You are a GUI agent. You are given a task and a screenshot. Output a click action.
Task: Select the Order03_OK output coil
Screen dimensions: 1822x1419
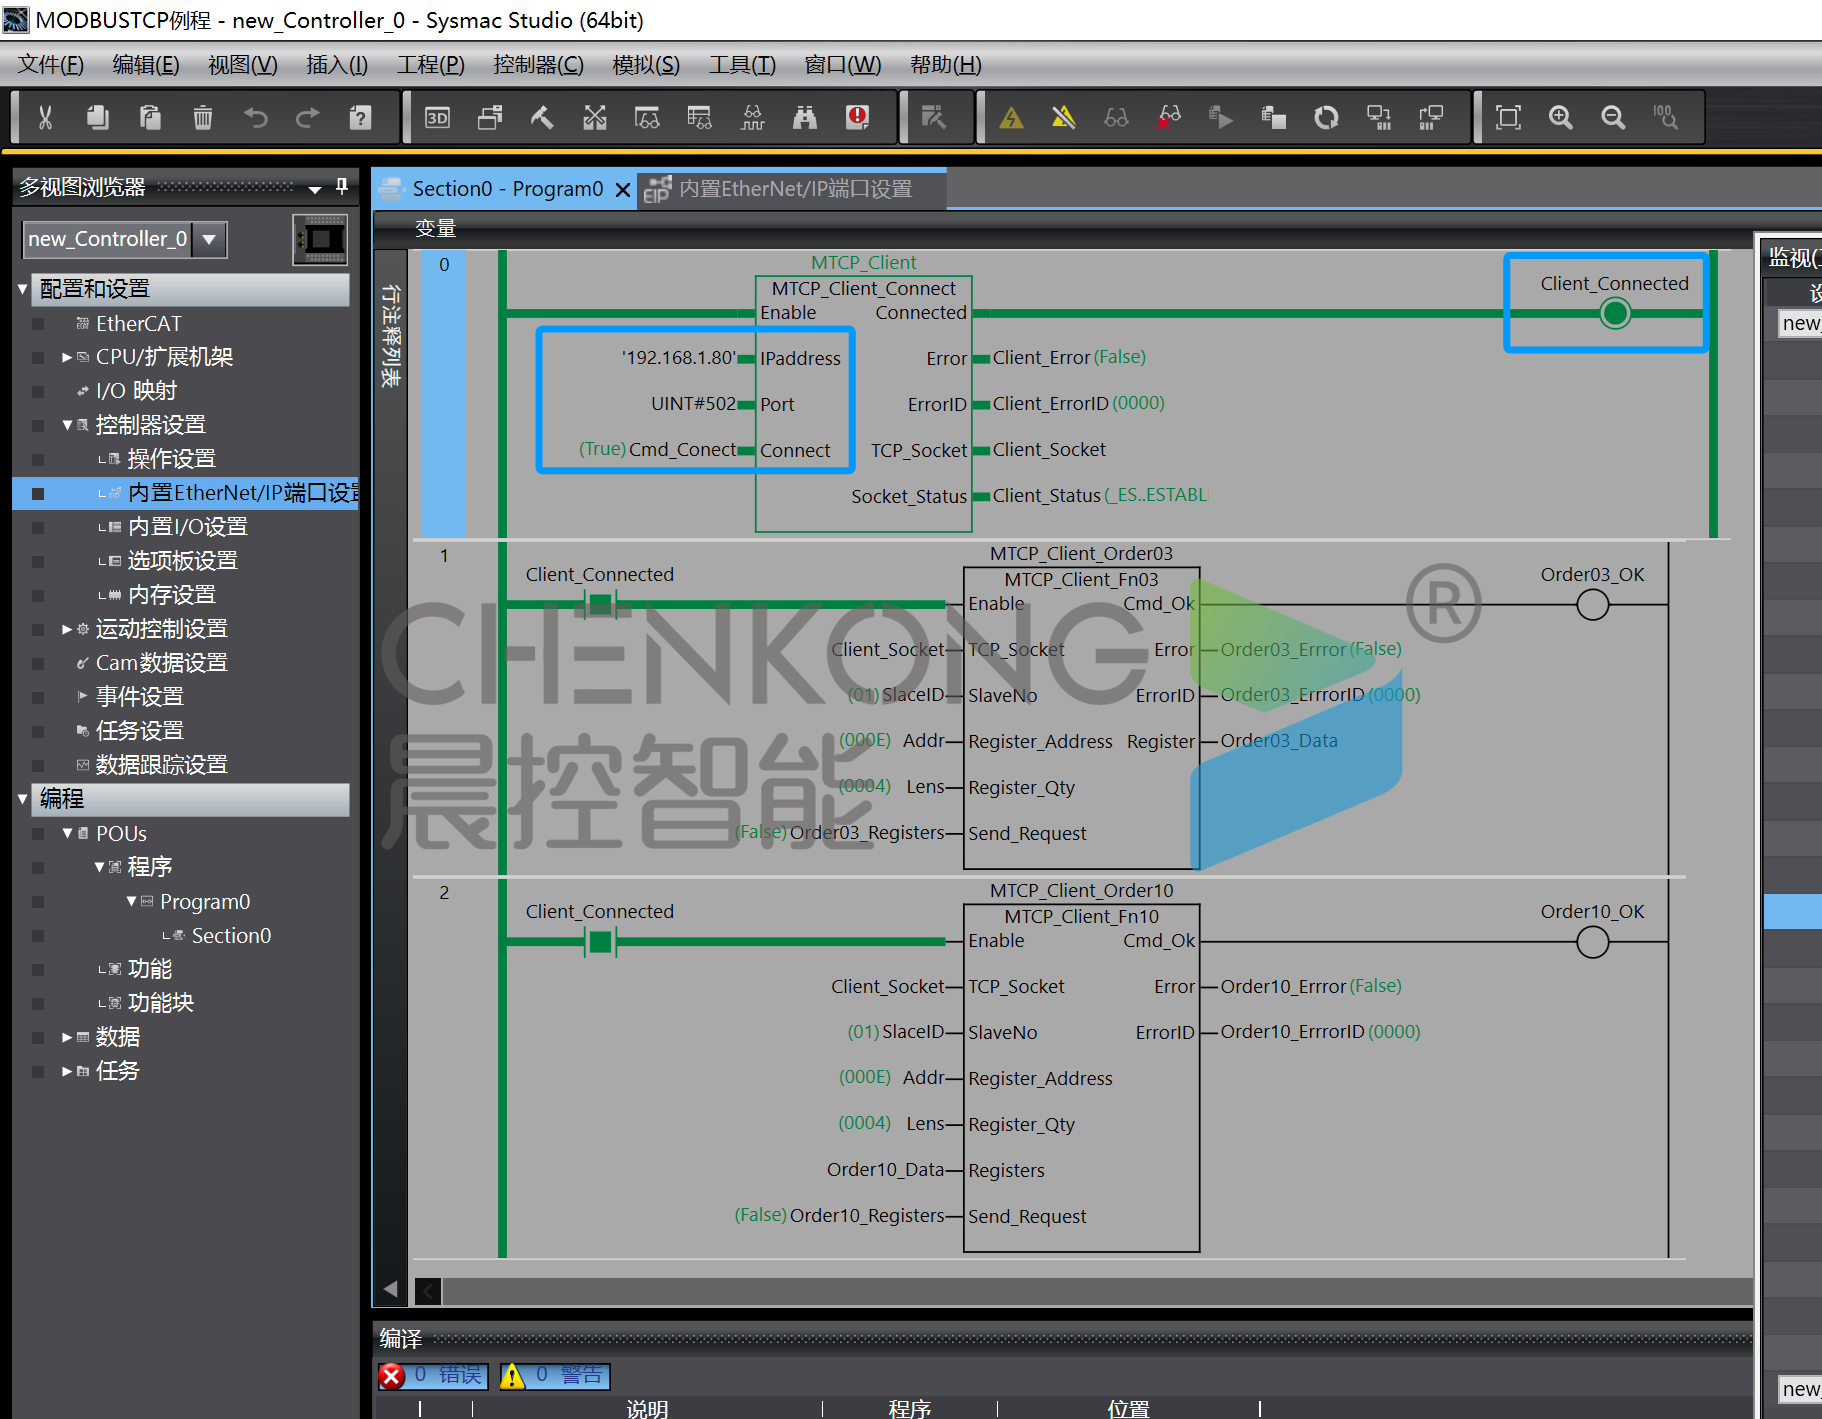tap(1592, 604)
